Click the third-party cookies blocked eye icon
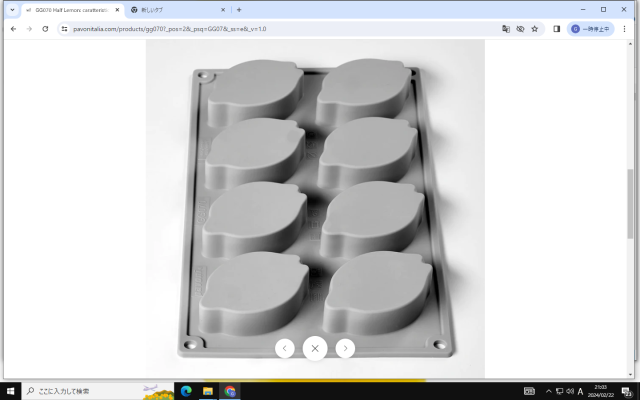The width and height of the screenshot is (640, 400). click(x=520, y=29)
